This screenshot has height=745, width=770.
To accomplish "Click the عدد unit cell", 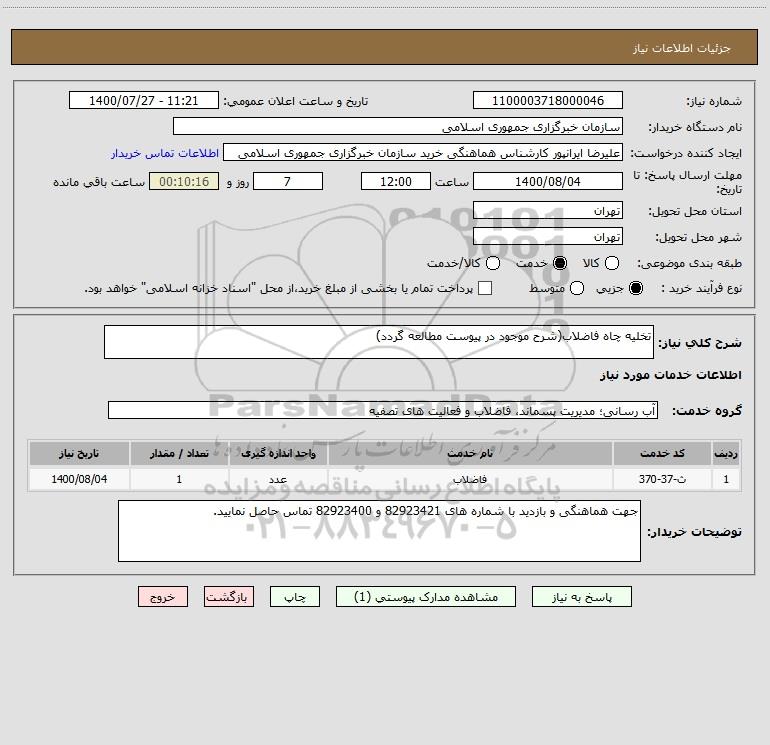I will click(278, 479).
